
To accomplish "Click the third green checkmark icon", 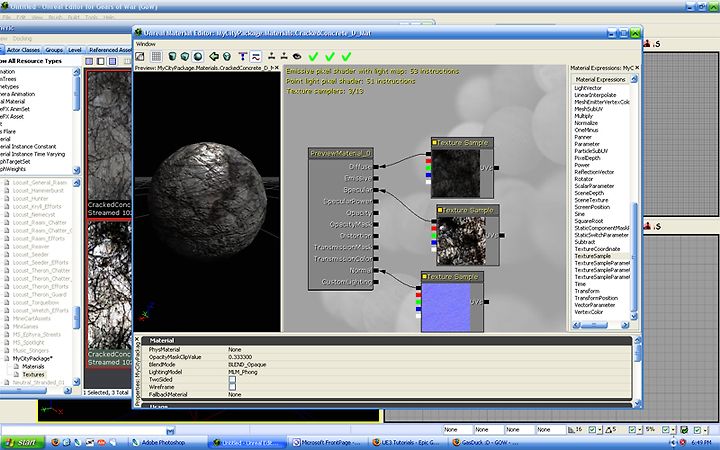I will point(346,56).
